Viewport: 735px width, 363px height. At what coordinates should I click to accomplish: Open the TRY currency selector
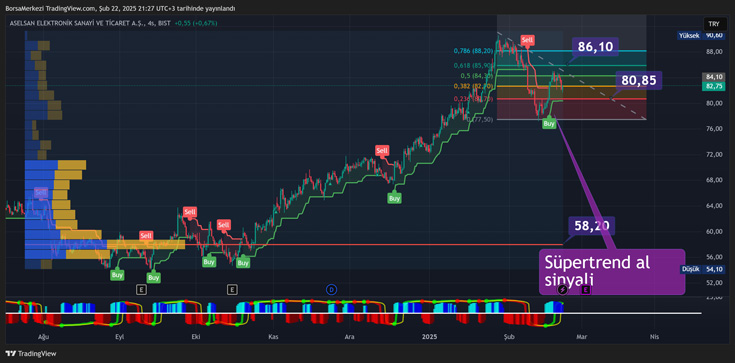point(714,23)
